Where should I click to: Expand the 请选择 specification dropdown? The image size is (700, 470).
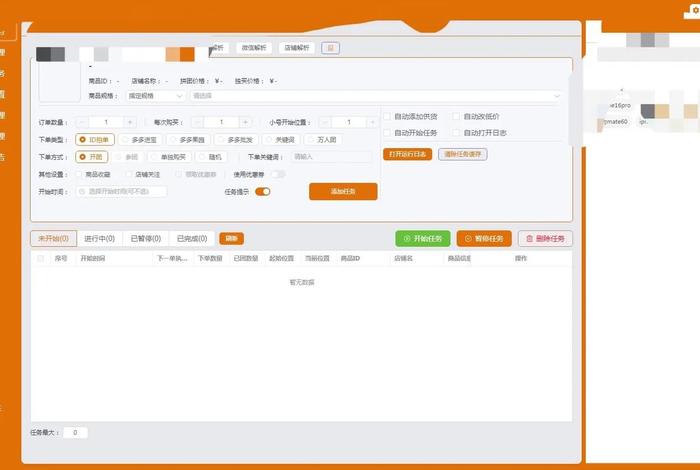click(x=375, y=96)
